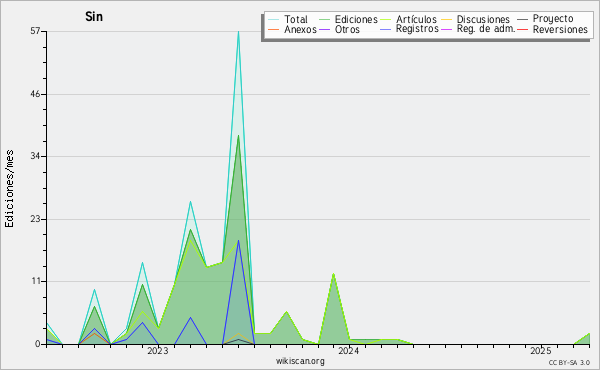
Task: Click the Otros legend entry
Action: click(x=347, y=29)
